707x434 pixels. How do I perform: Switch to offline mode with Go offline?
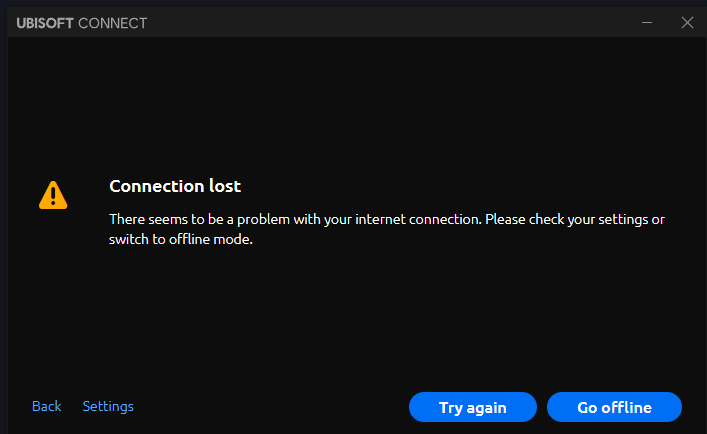[614, 407]
